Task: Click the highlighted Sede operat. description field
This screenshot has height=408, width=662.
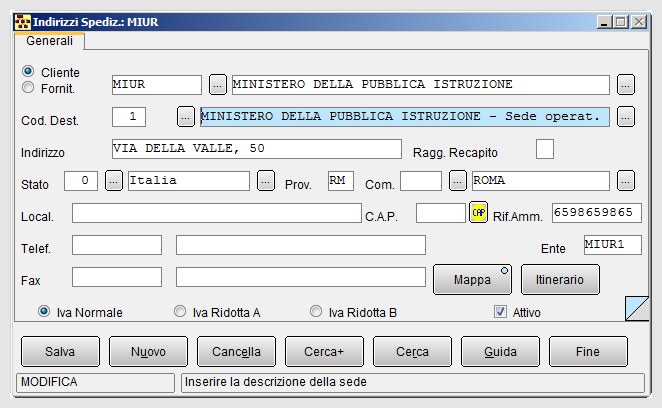Action: point(405,117)
